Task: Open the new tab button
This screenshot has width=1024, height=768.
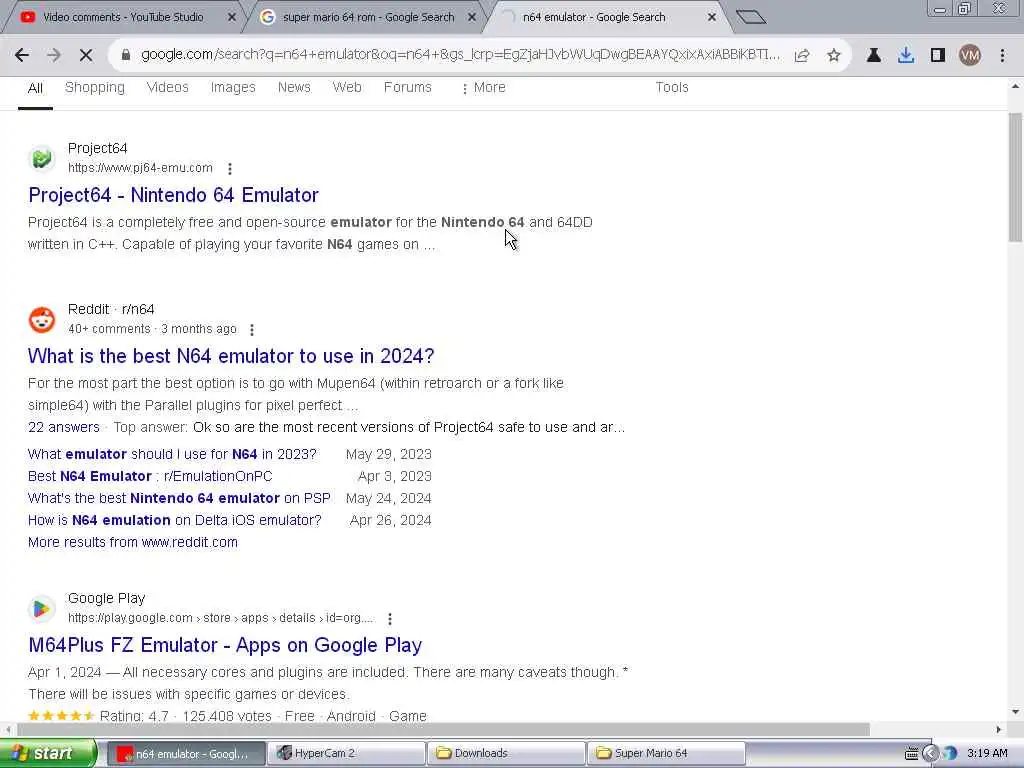Action: [750, 17]
